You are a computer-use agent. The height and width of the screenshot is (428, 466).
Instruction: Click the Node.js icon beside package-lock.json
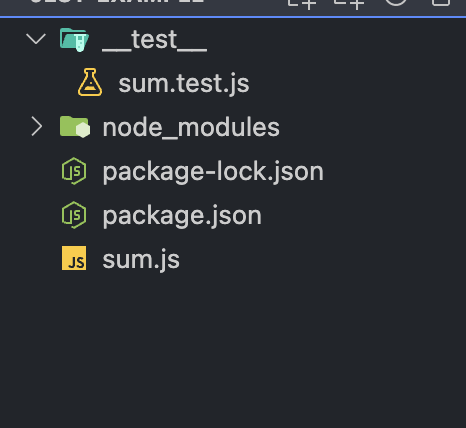tap(74, 171)
